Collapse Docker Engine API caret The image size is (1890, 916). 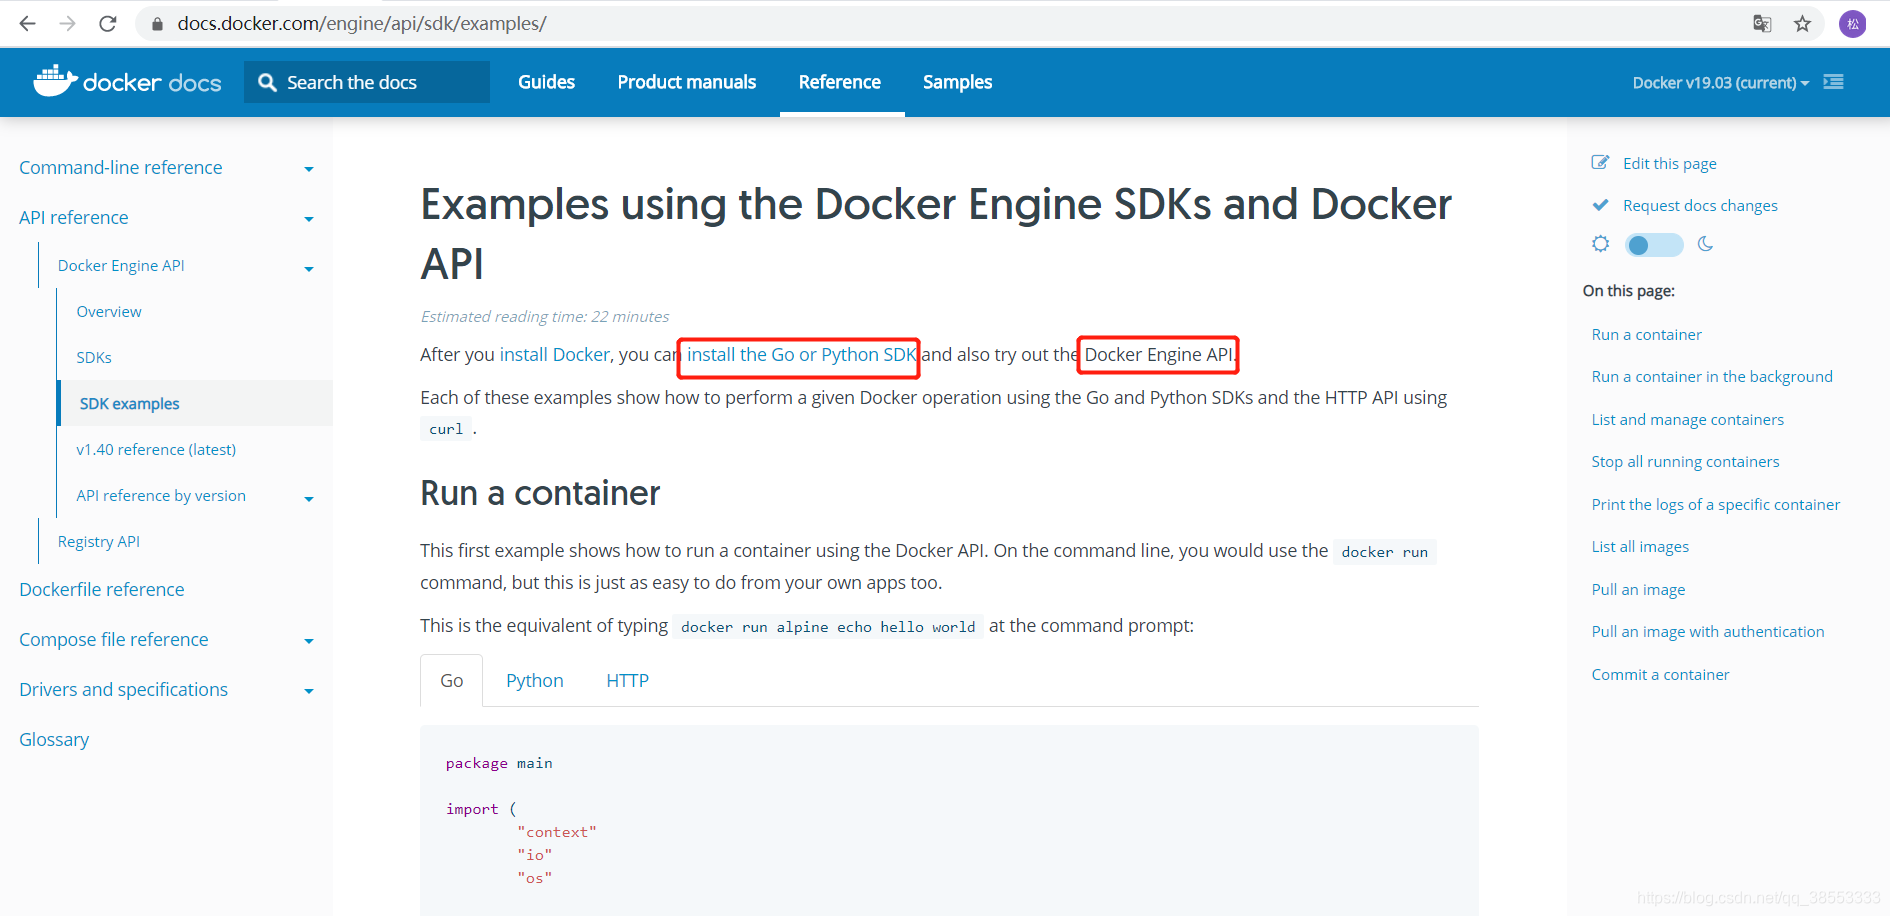pyautogui.click(x=309, y=268)
